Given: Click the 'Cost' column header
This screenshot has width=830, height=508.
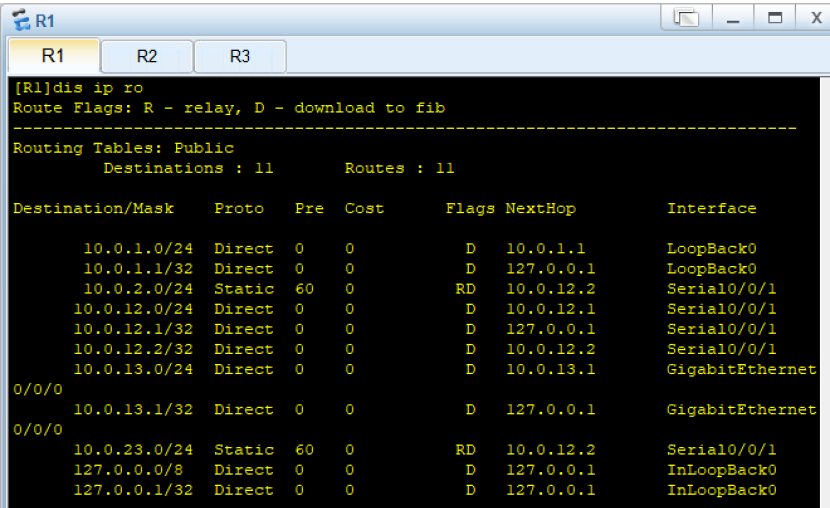Looking at the screenshot, I should [364, 208].
